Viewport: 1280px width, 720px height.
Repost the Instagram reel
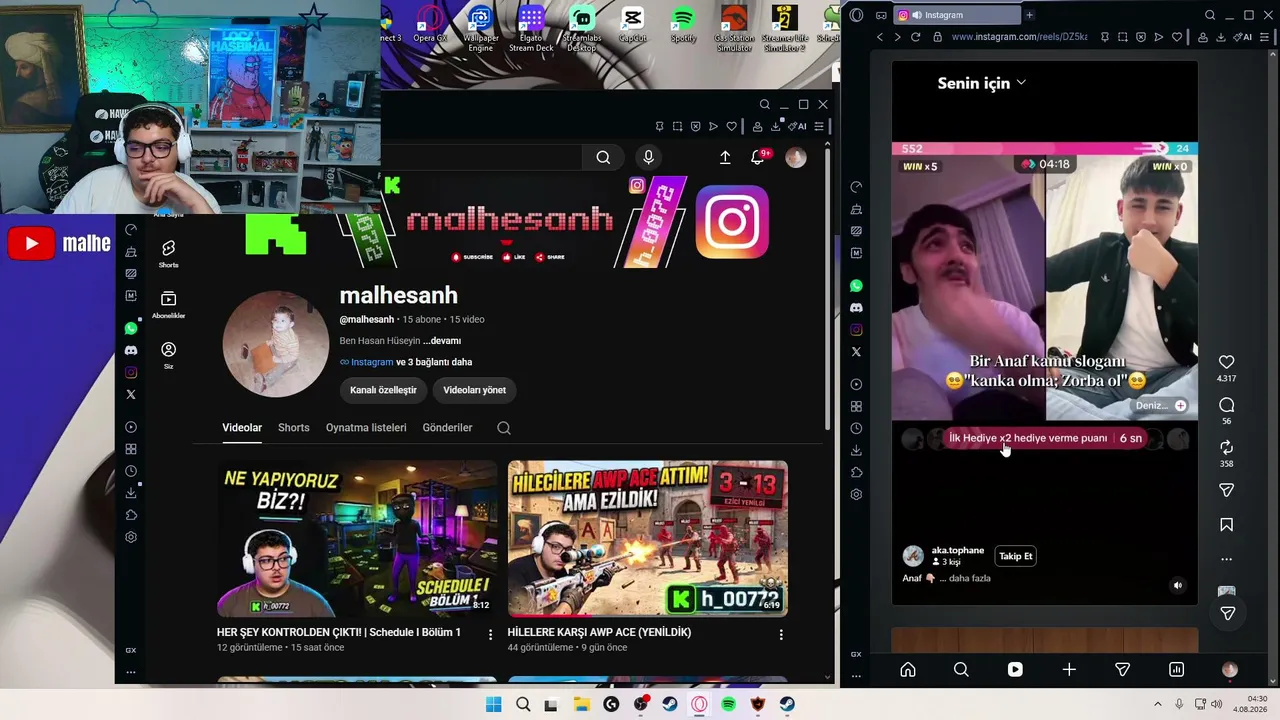[1226, 447]
